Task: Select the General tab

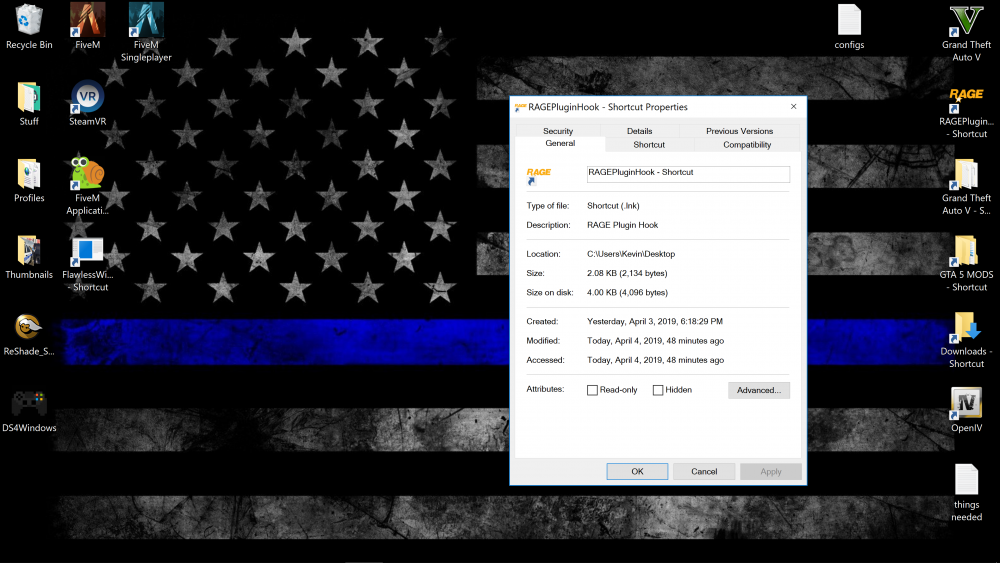Action: (x=560, y=143)
